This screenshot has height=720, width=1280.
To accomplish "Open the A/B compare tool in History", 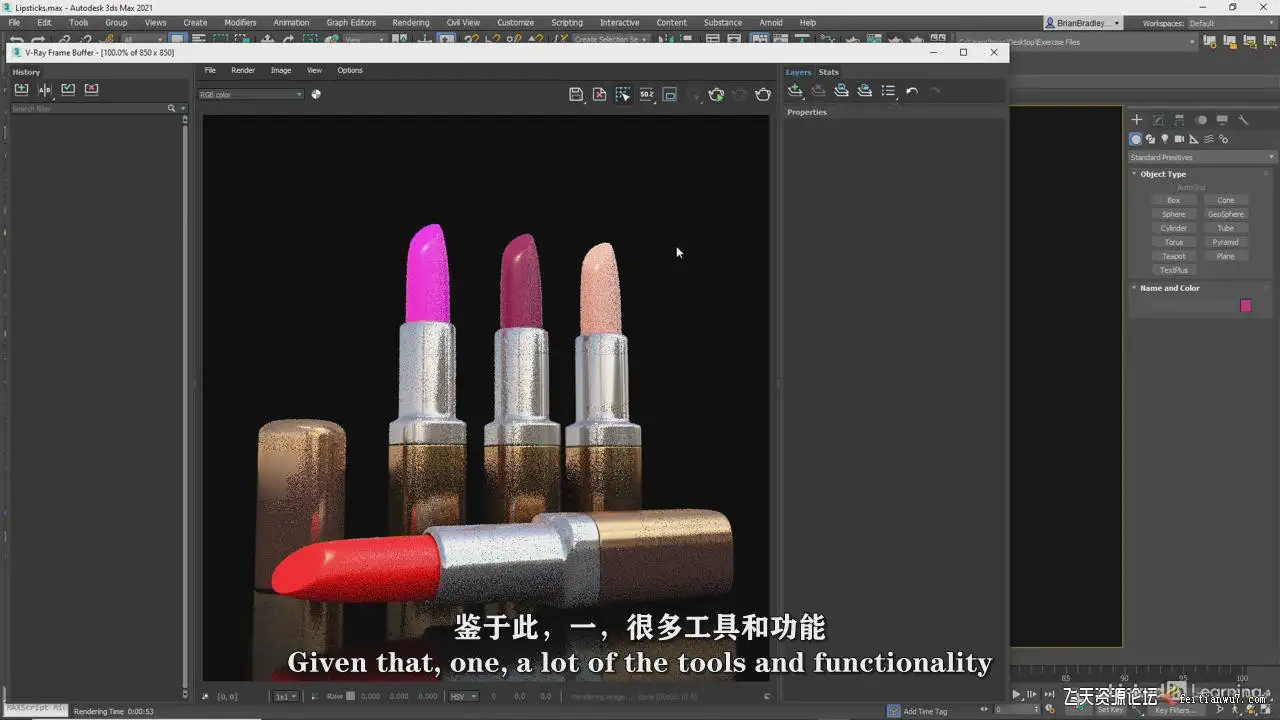I will click(x=45, y=89).
